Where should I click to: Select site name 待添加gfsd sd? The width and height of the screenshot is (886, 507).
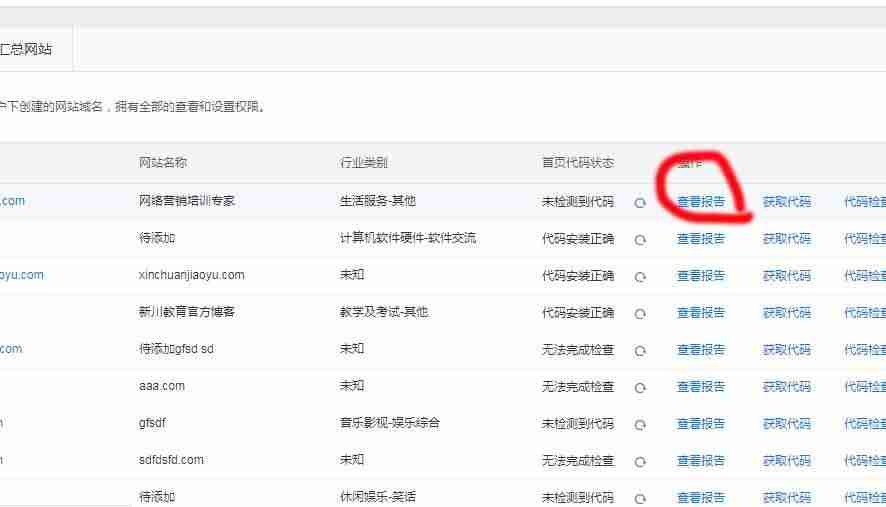pos(176,349)
